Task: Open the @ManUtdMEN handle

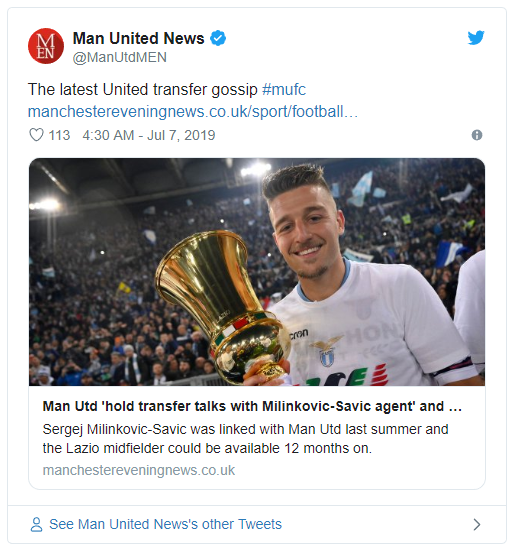Action: [120, 57]
